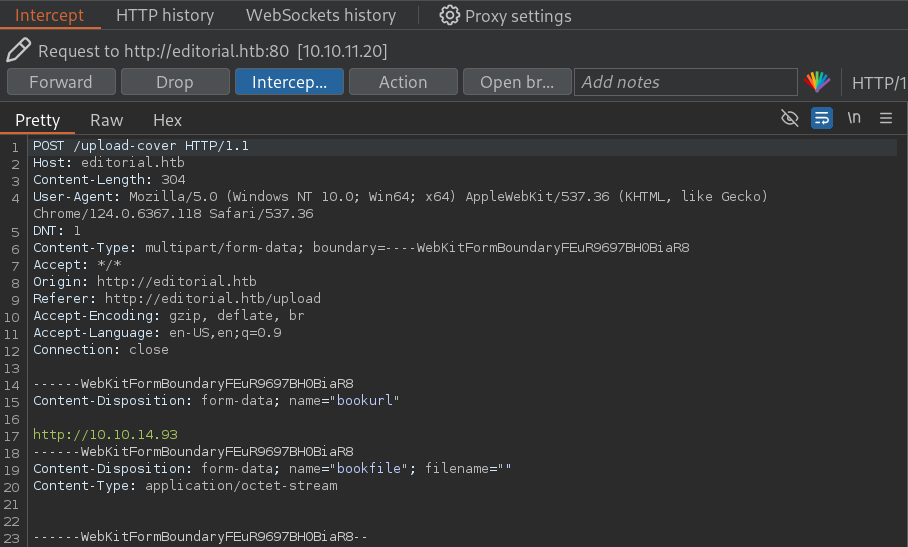Click the Content-Length: 304 header

[x=109, y=179]
